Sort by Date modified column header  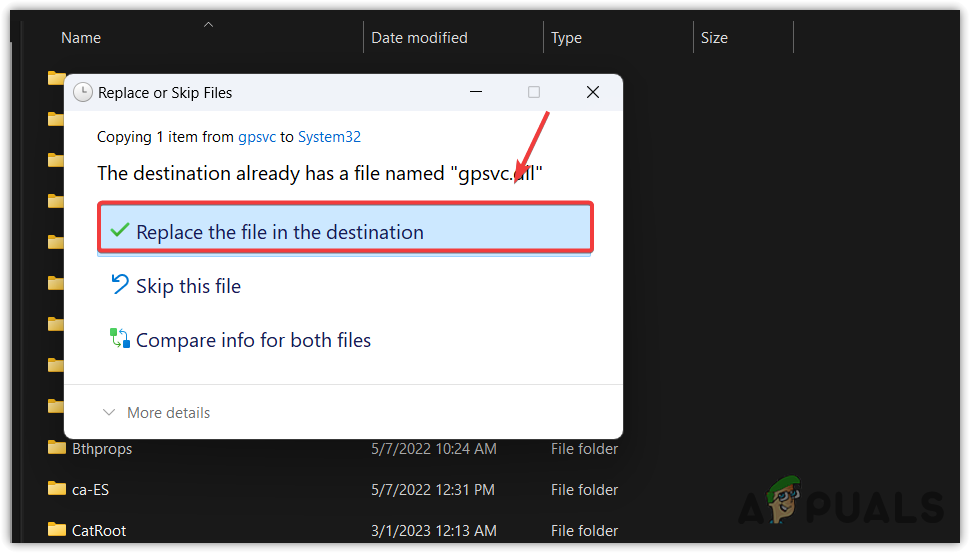pos(419,38)
